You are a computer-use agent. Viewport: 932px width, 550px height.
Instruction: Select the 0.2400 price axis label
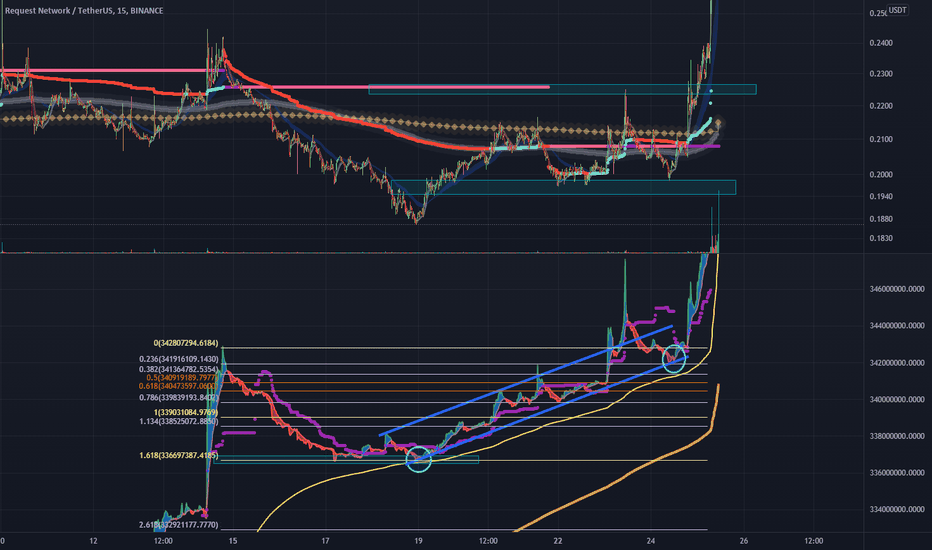881,43
